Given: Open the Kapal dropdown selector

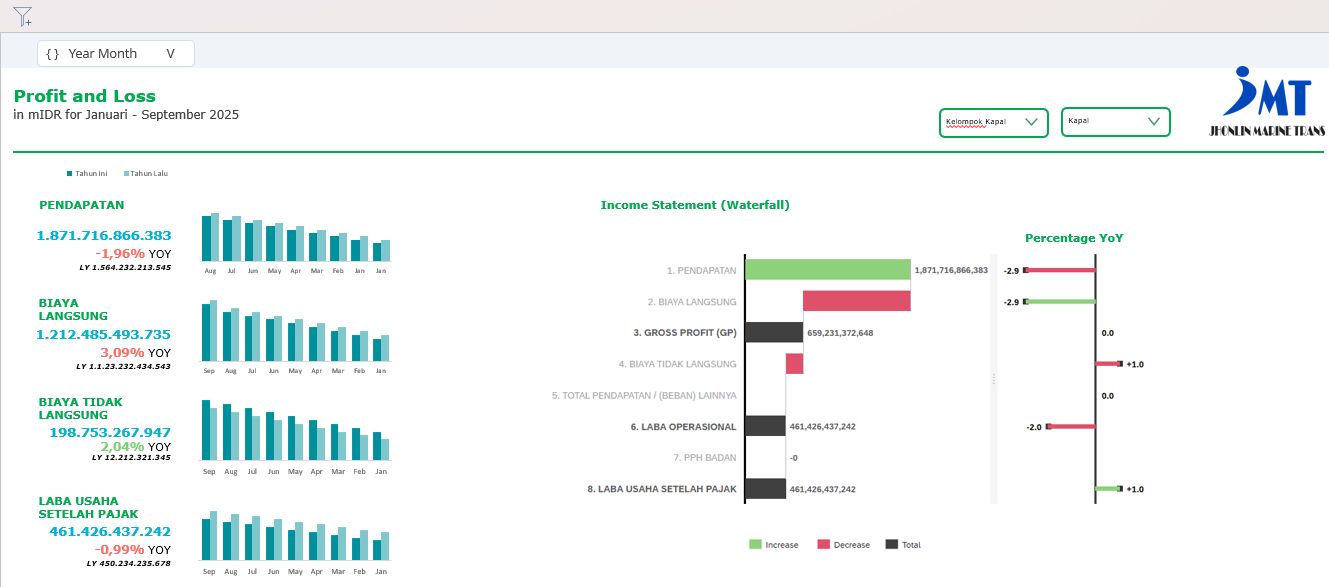Looking at the screenshot, I should pos(1116,122).
